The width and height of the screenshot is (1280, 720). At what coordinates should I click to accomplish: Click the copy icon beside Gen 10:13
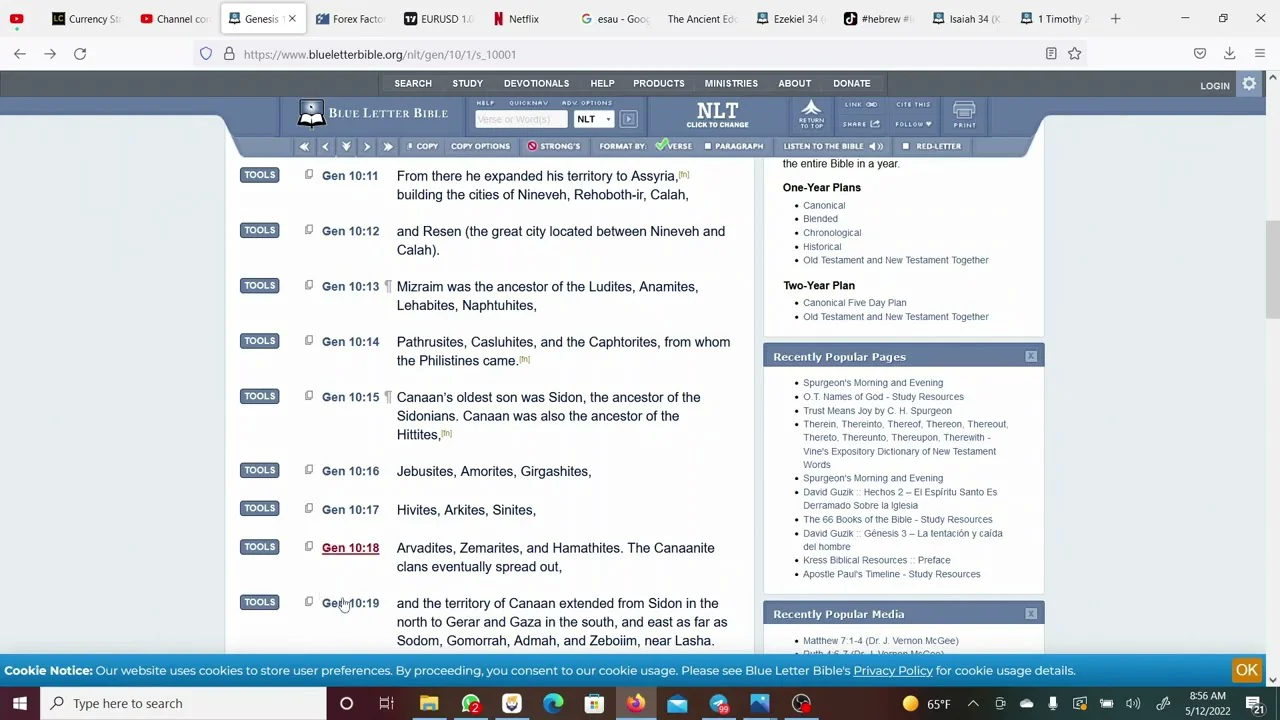tap(309, 286)
